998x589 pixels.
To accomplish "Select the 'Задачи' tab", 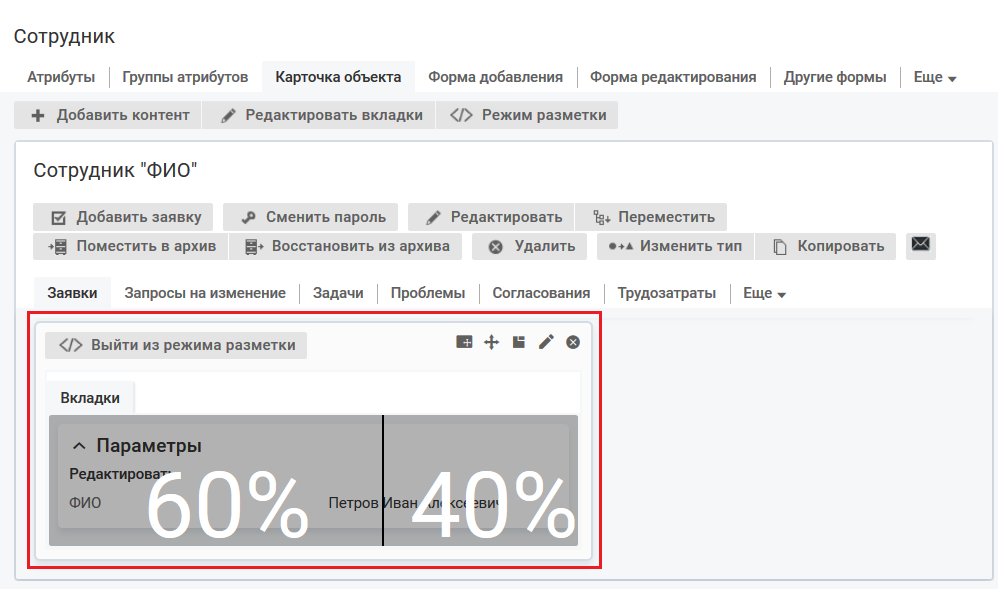I will point(338,293).
